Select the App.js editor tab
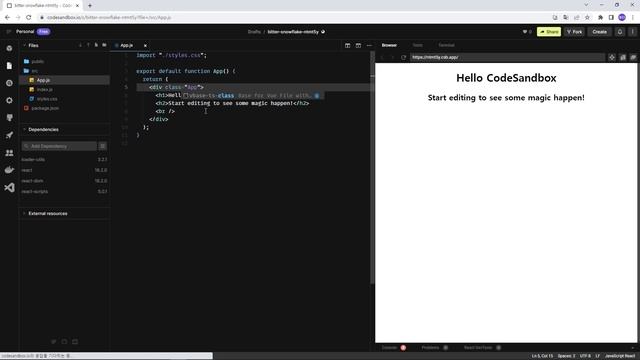This screenshot has height=360, width=640. pos(127,45)
